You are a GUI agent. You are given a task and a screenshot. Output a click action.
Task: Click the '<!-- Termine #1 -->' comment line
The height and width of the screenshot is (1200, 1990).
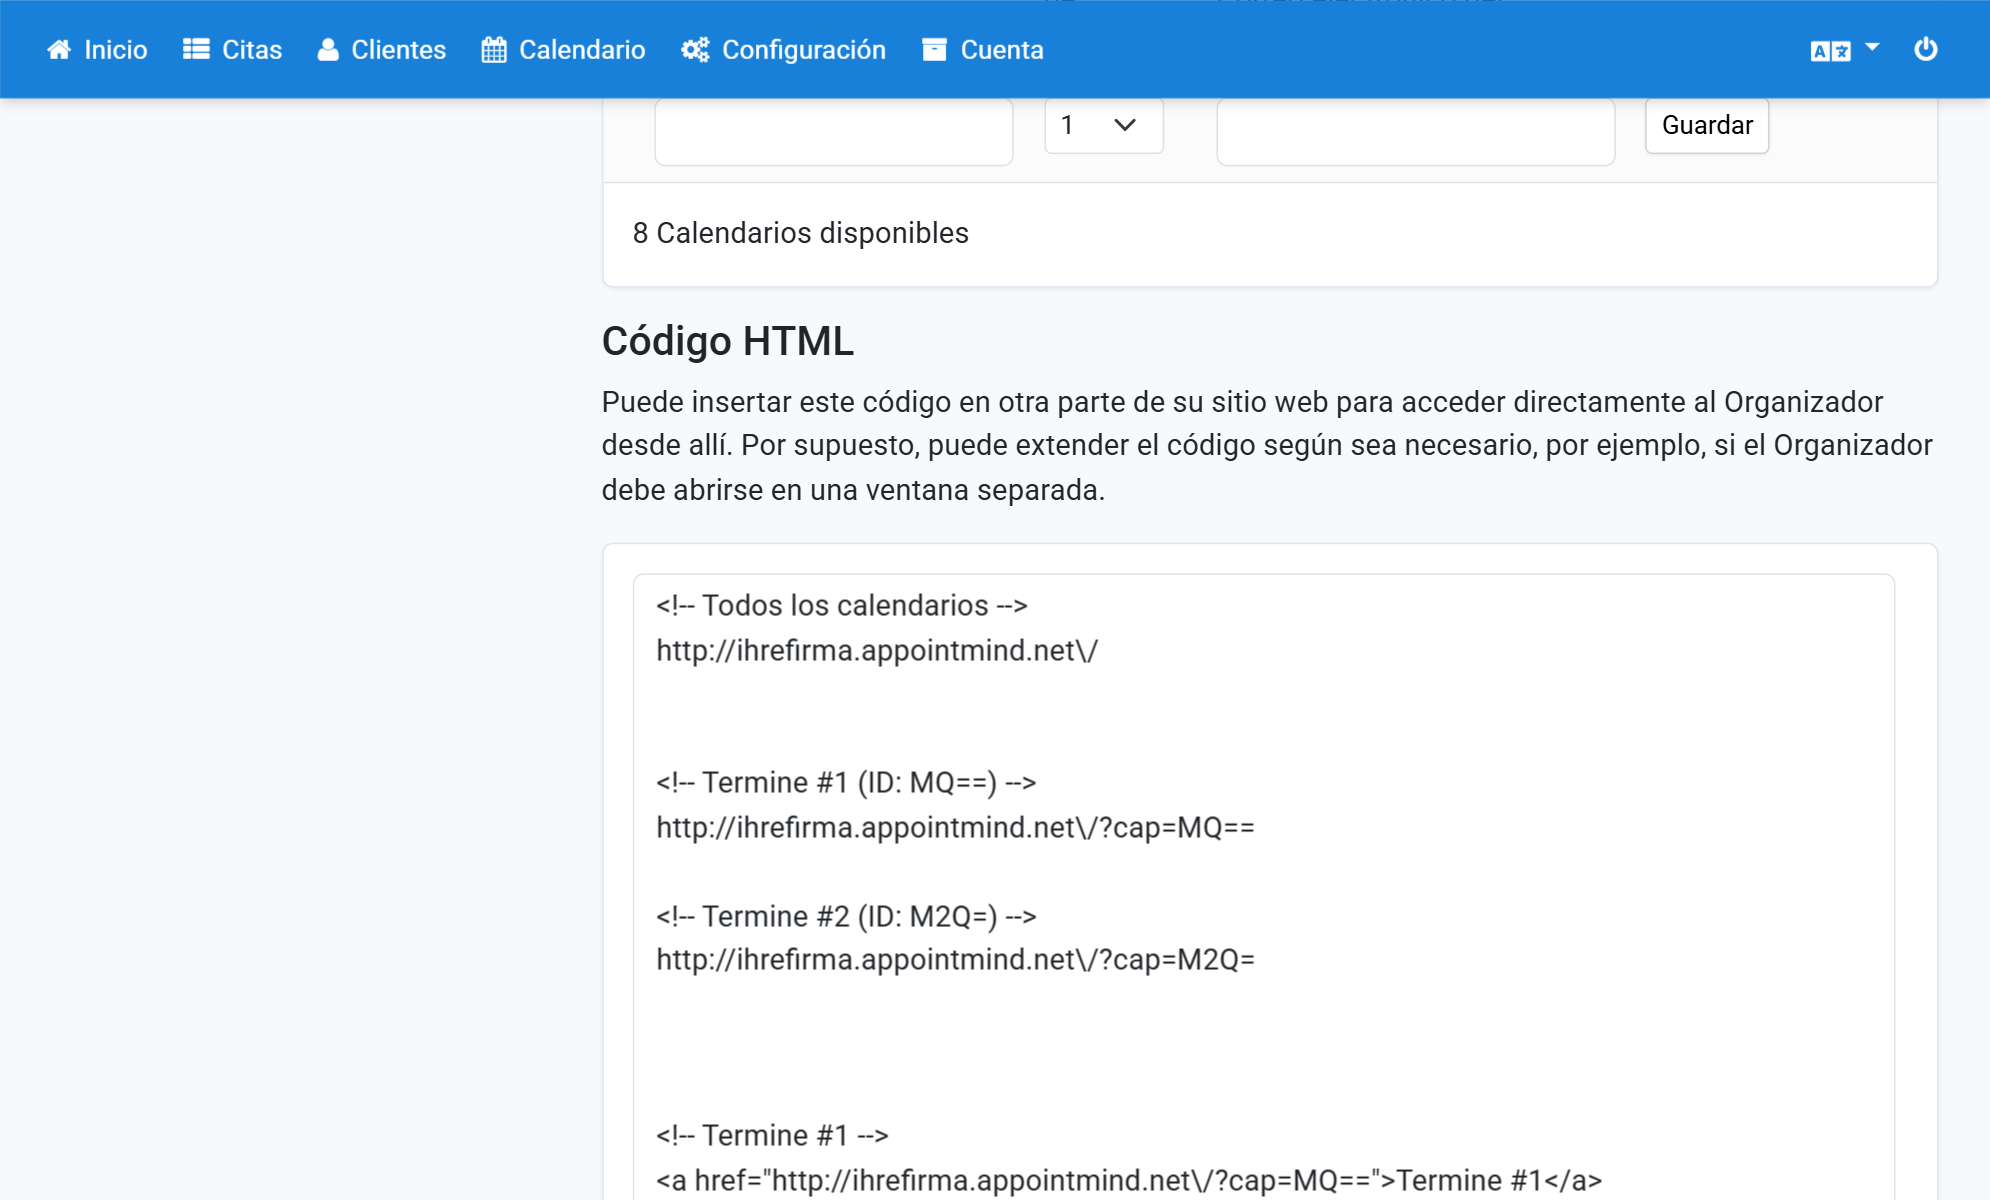click(772, 1136)
